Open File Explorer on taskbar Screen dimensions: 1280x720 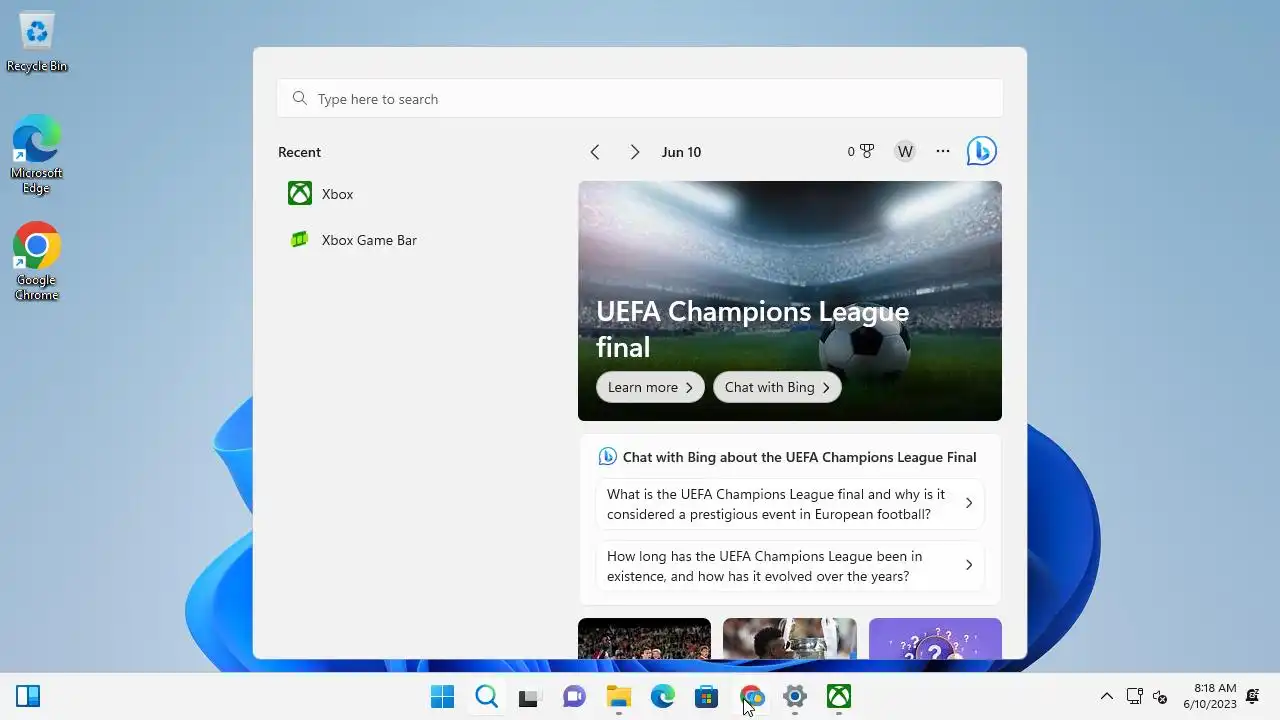click(x=619, y=696)
